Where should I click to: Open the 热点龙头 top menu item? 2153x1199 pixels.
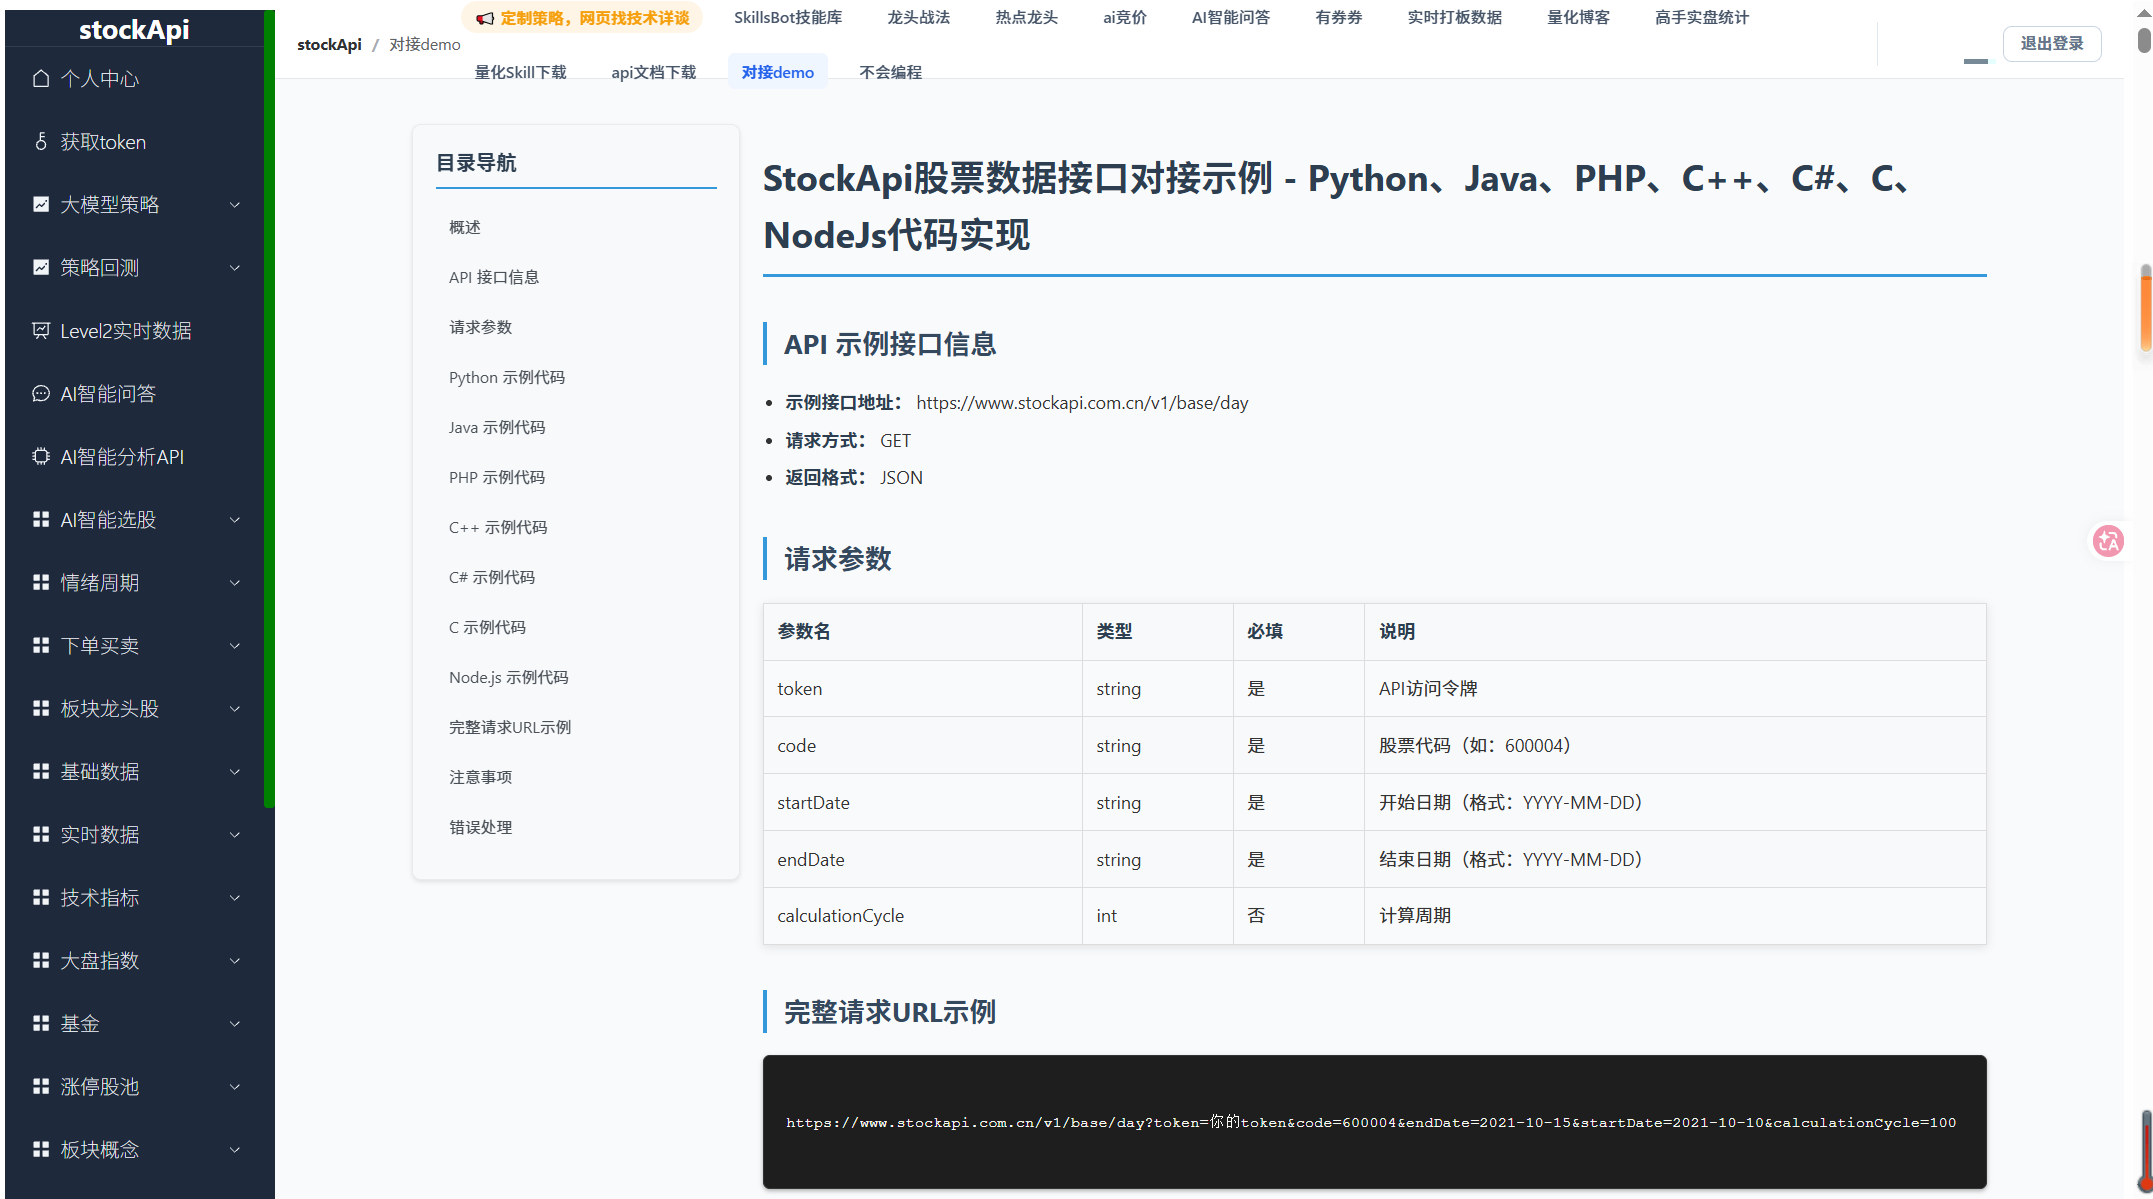click(1026, 17)
